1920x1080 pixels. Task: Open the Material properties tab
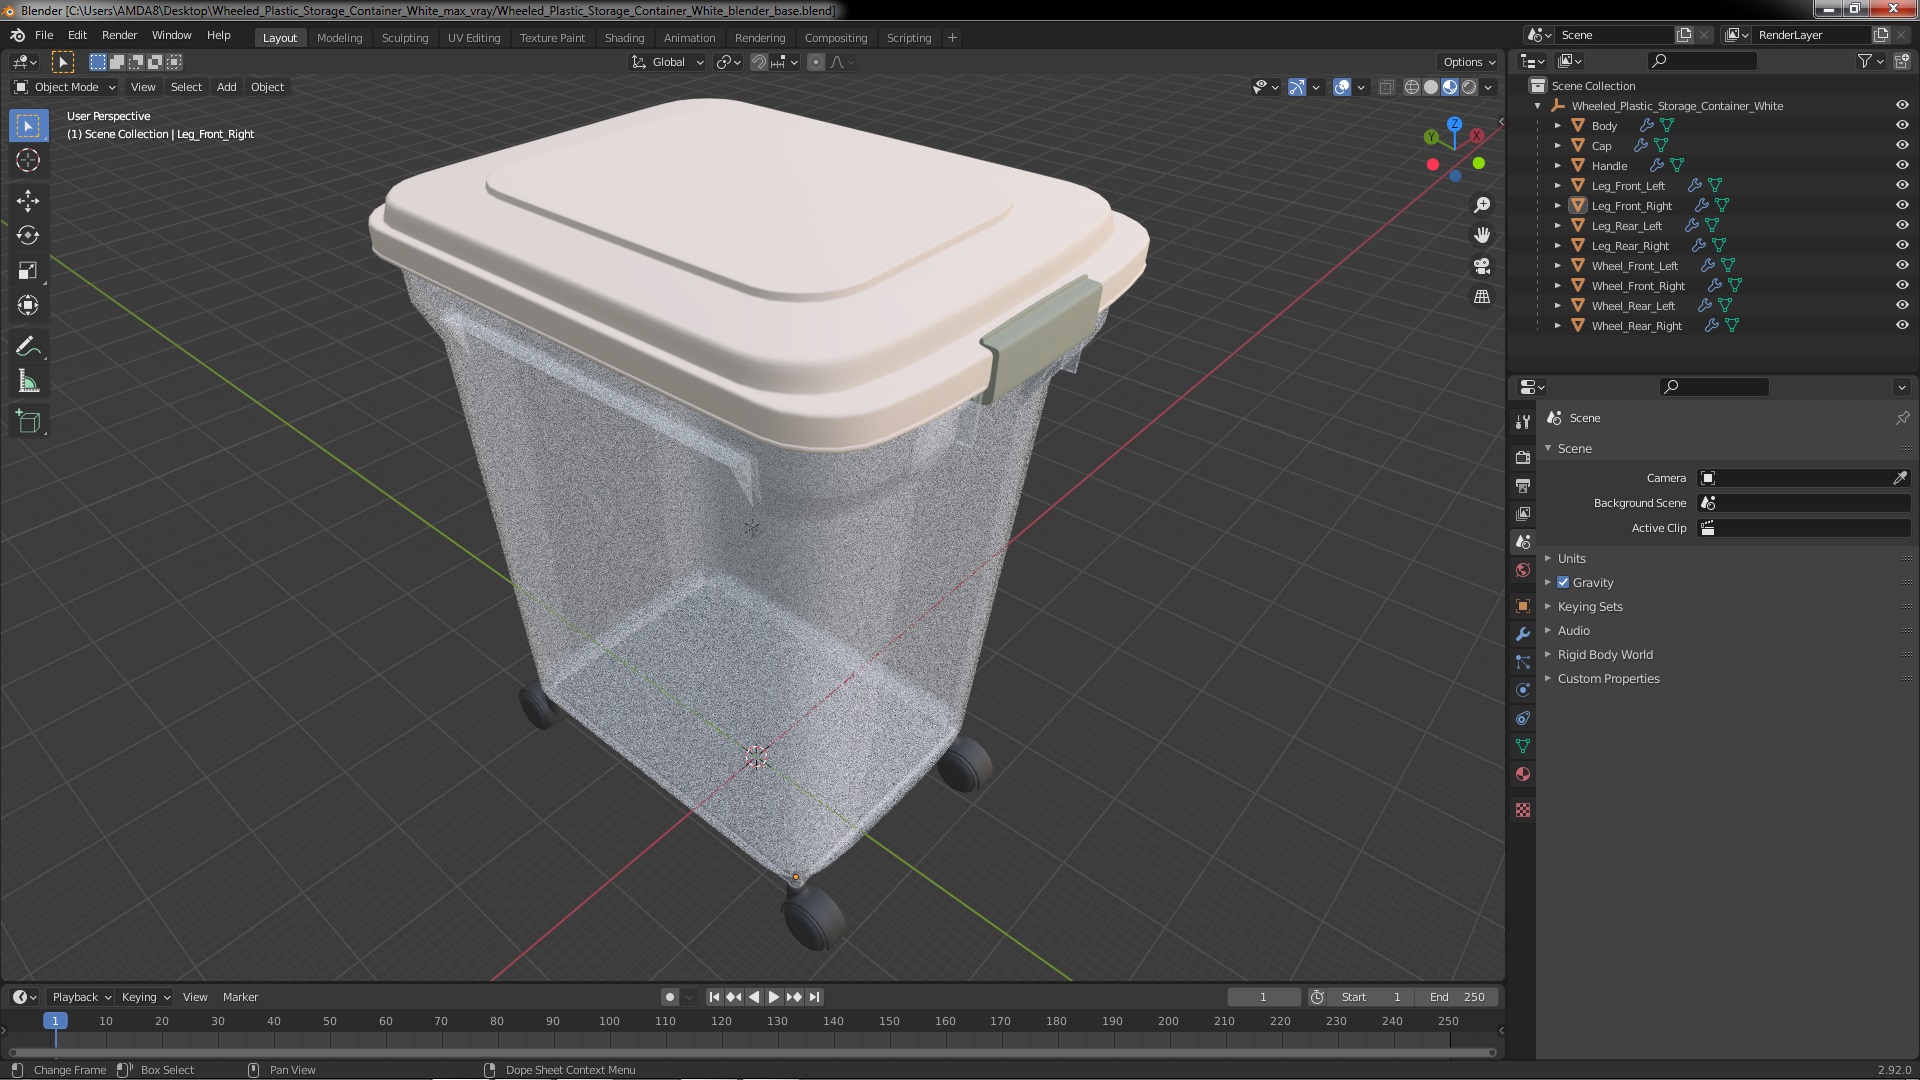point(1523,774)
